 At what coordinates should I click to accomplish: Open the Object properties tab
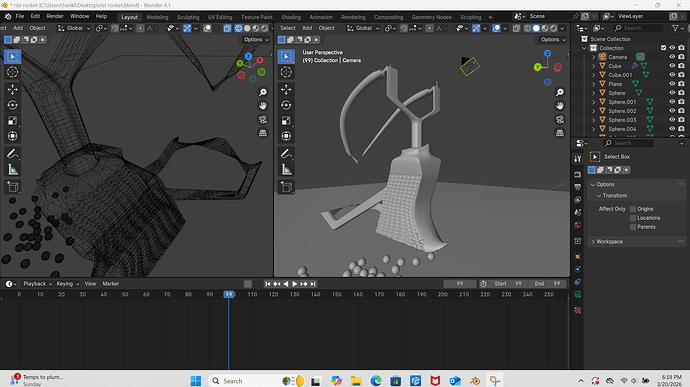point(578,256)
